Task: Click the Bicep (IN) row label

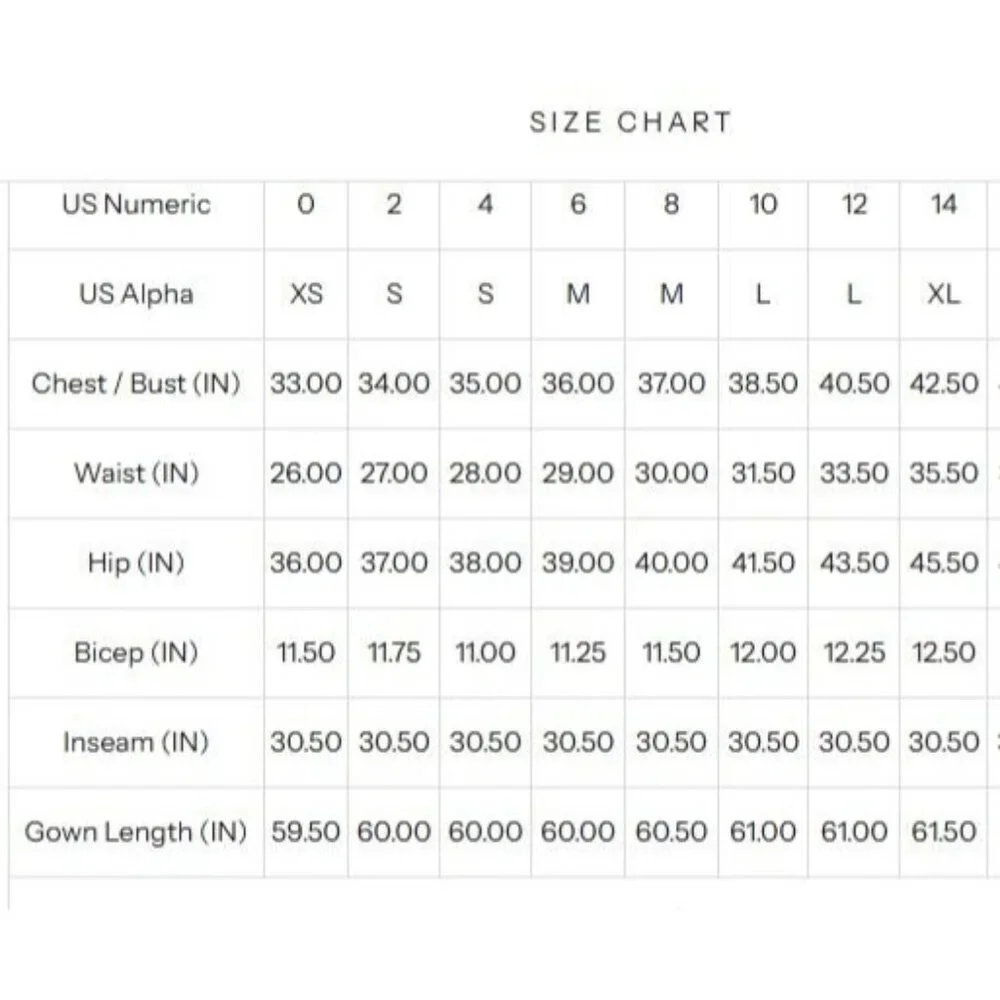Action: pos(136,653)
